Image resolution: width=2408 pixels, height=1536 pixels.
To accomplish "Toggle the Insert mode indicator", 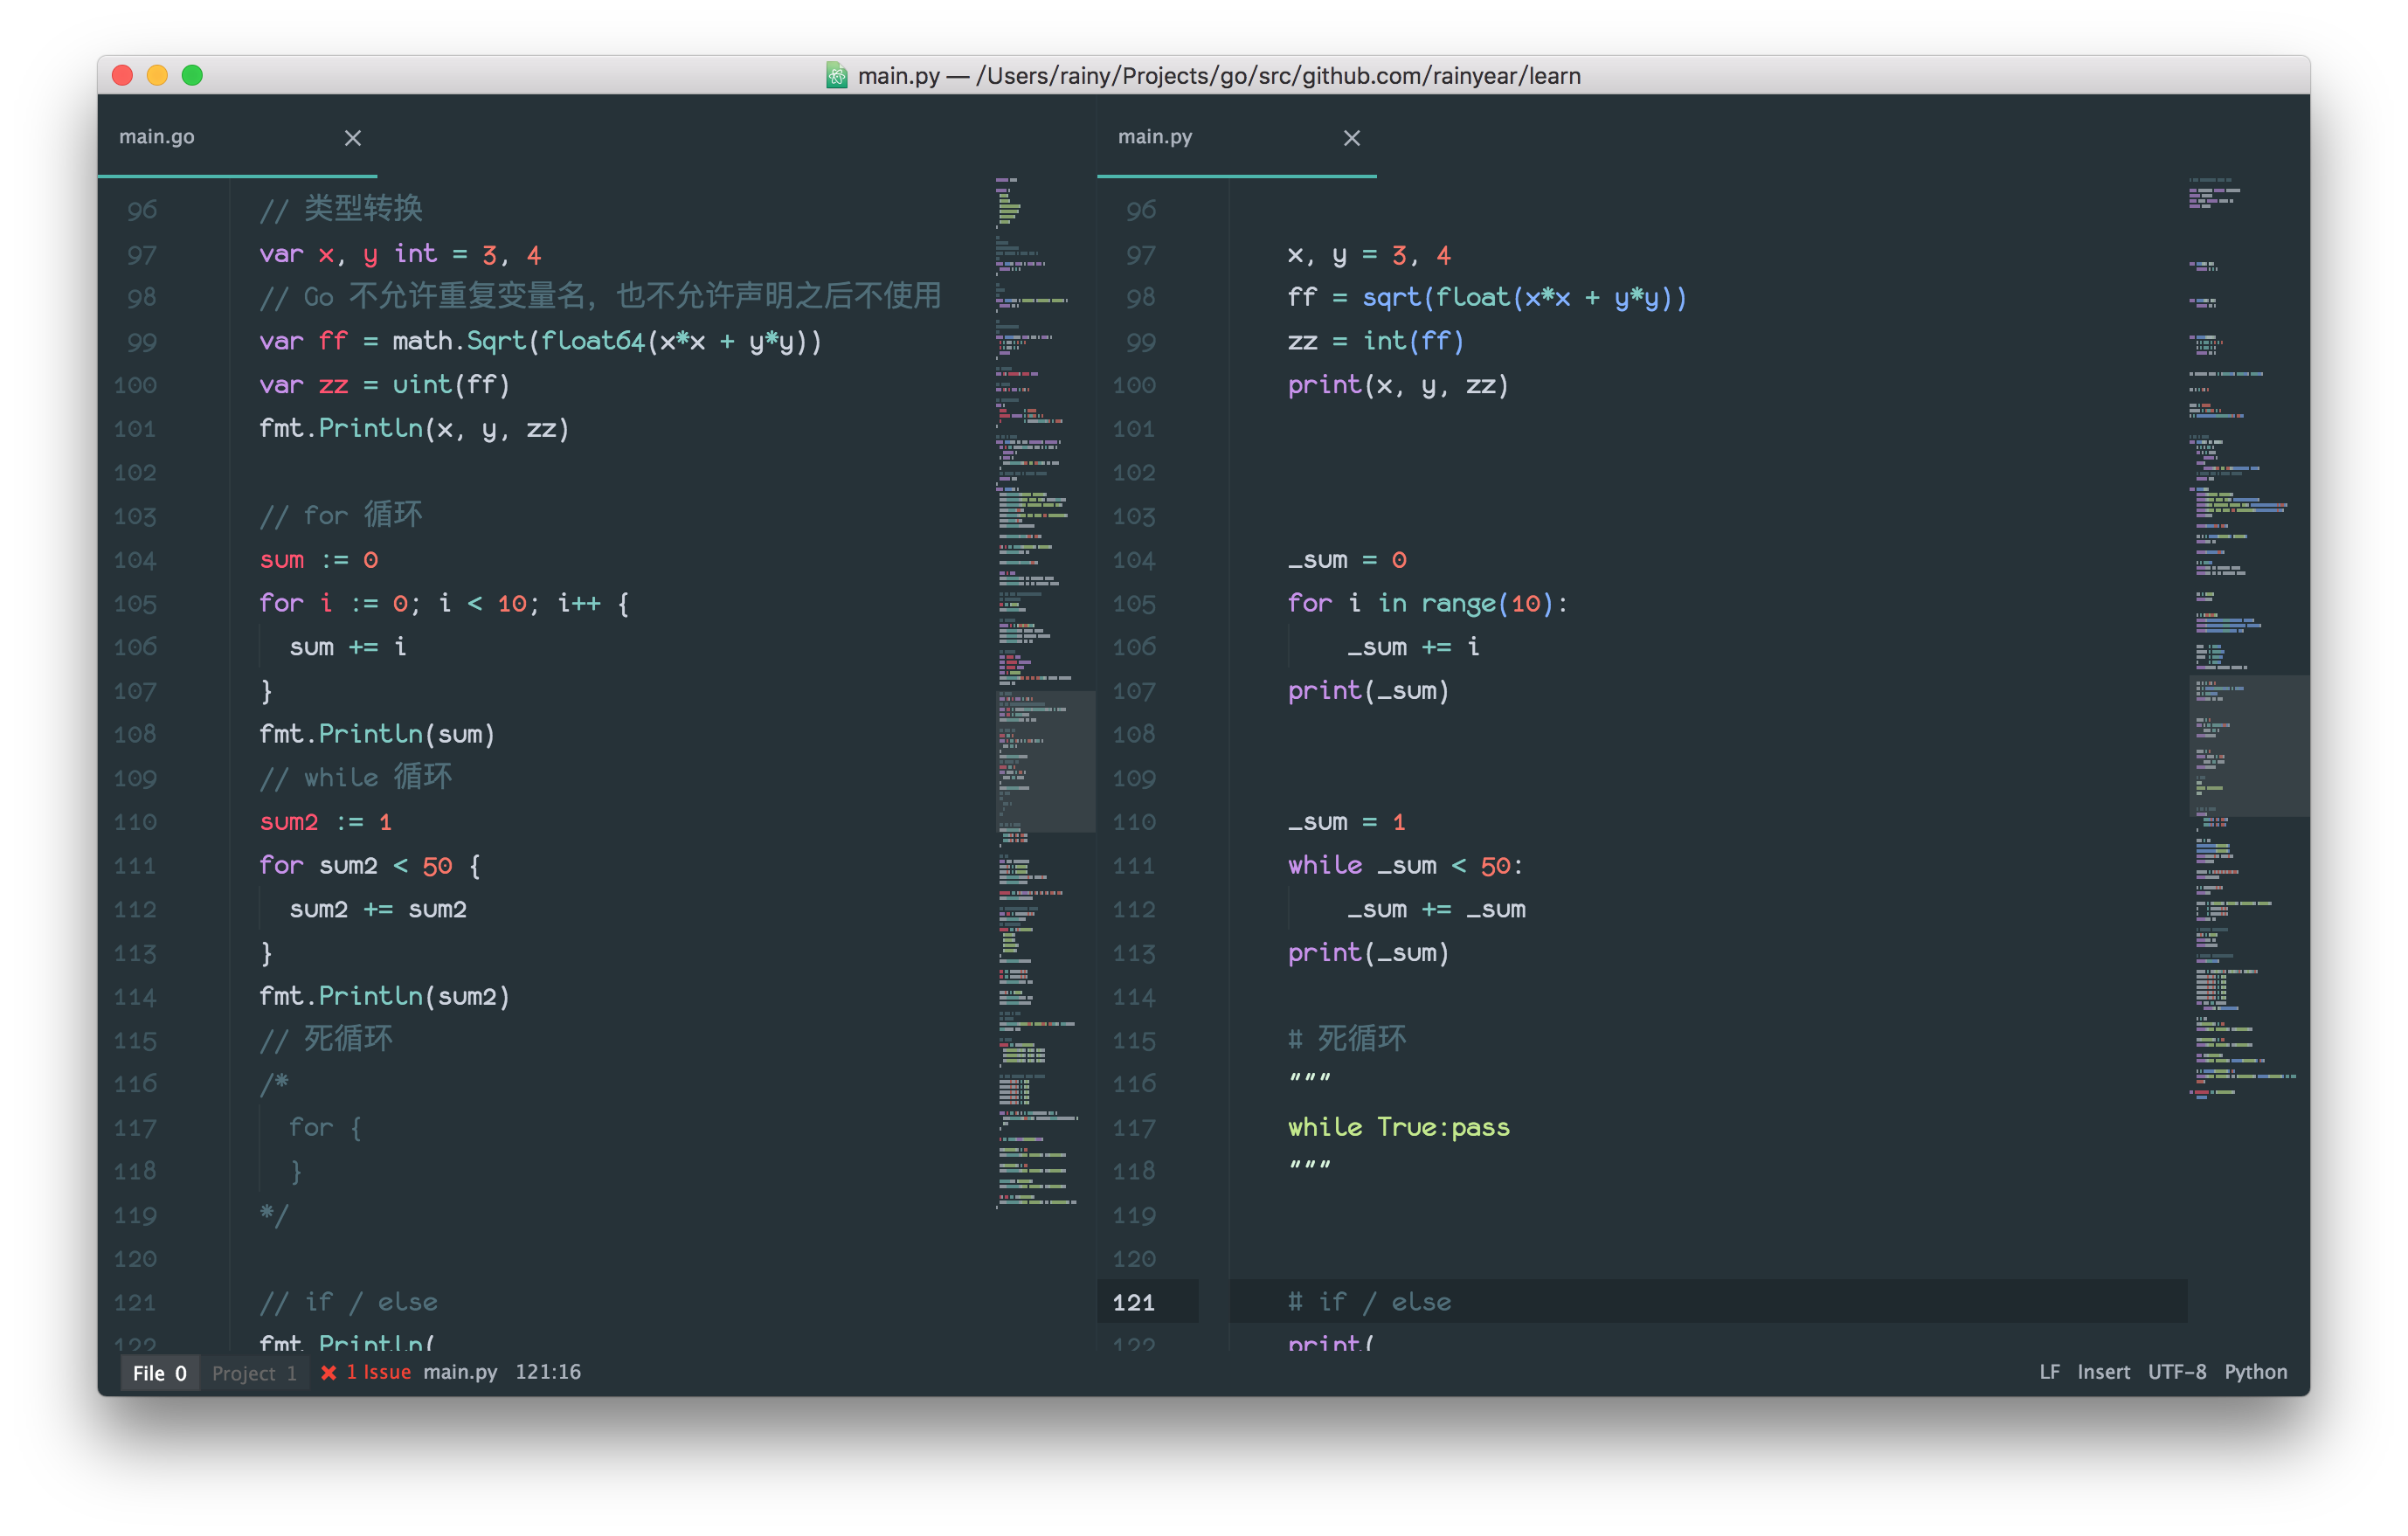I will (x=2102, y=1372).
